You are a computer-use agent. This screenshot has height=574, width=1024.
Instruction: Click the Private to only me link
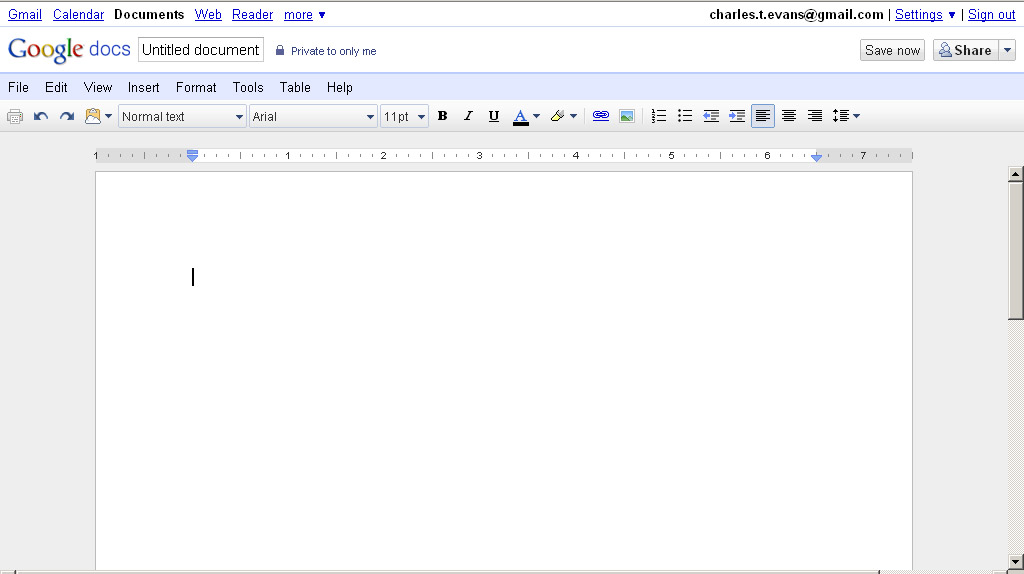tap(334, 51)
